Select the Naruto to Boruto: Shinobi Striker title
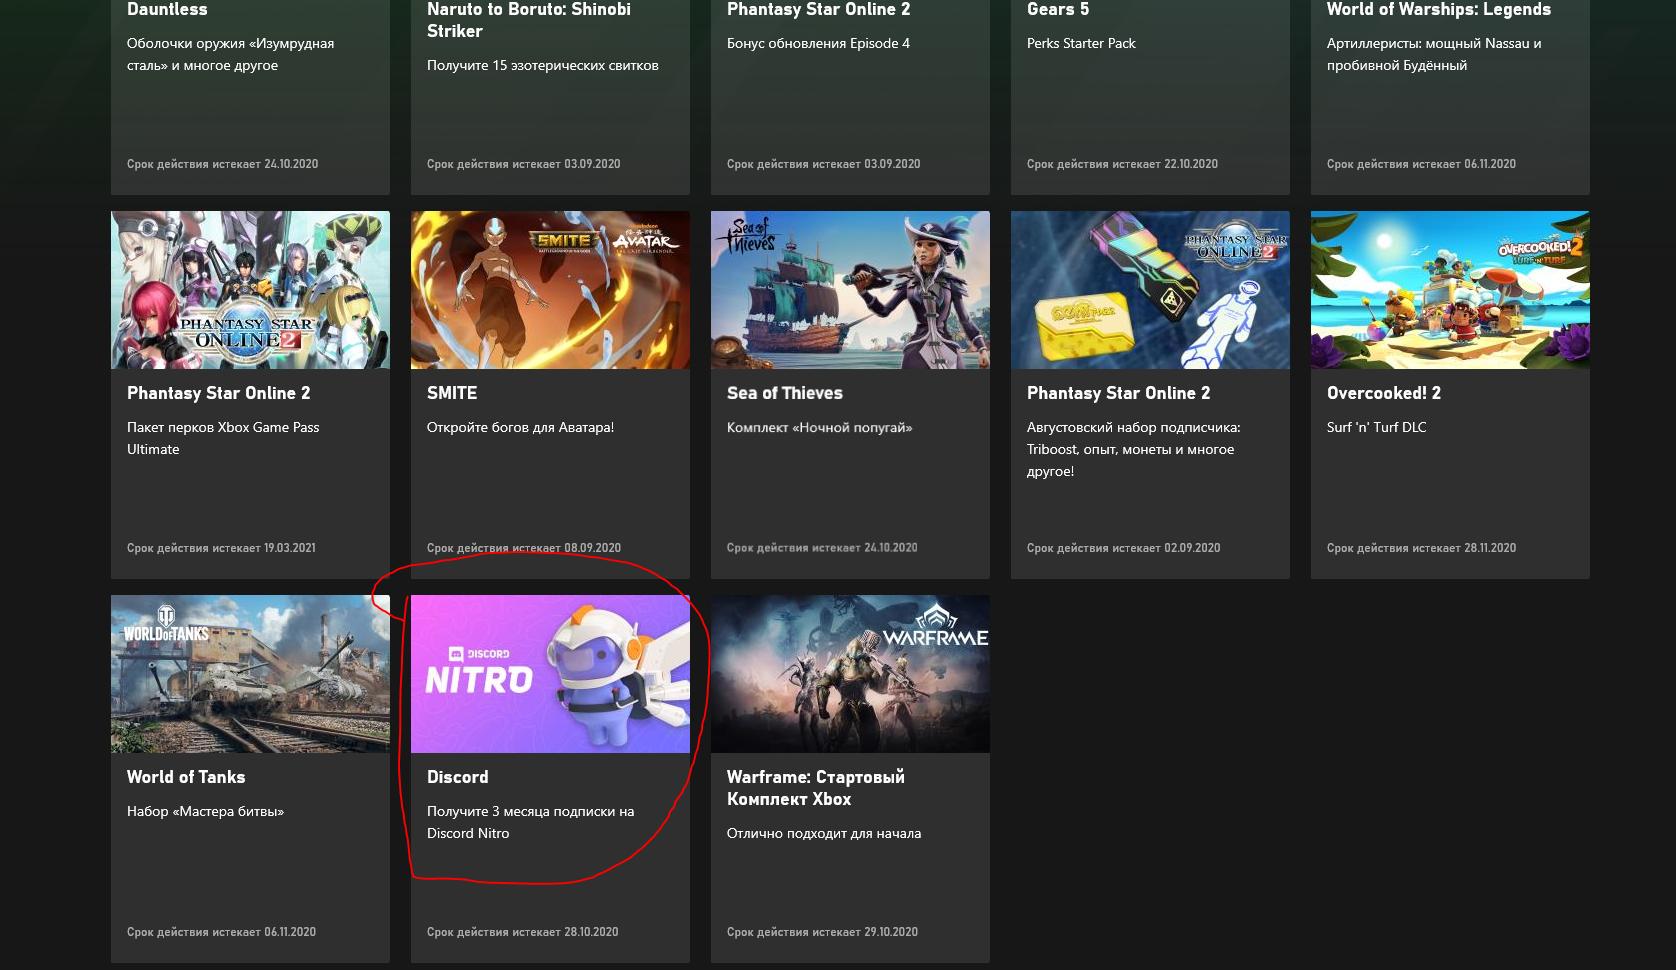The width and height of the screenshot is (1676, 970). pyautogui.click(x=528, y=20)
